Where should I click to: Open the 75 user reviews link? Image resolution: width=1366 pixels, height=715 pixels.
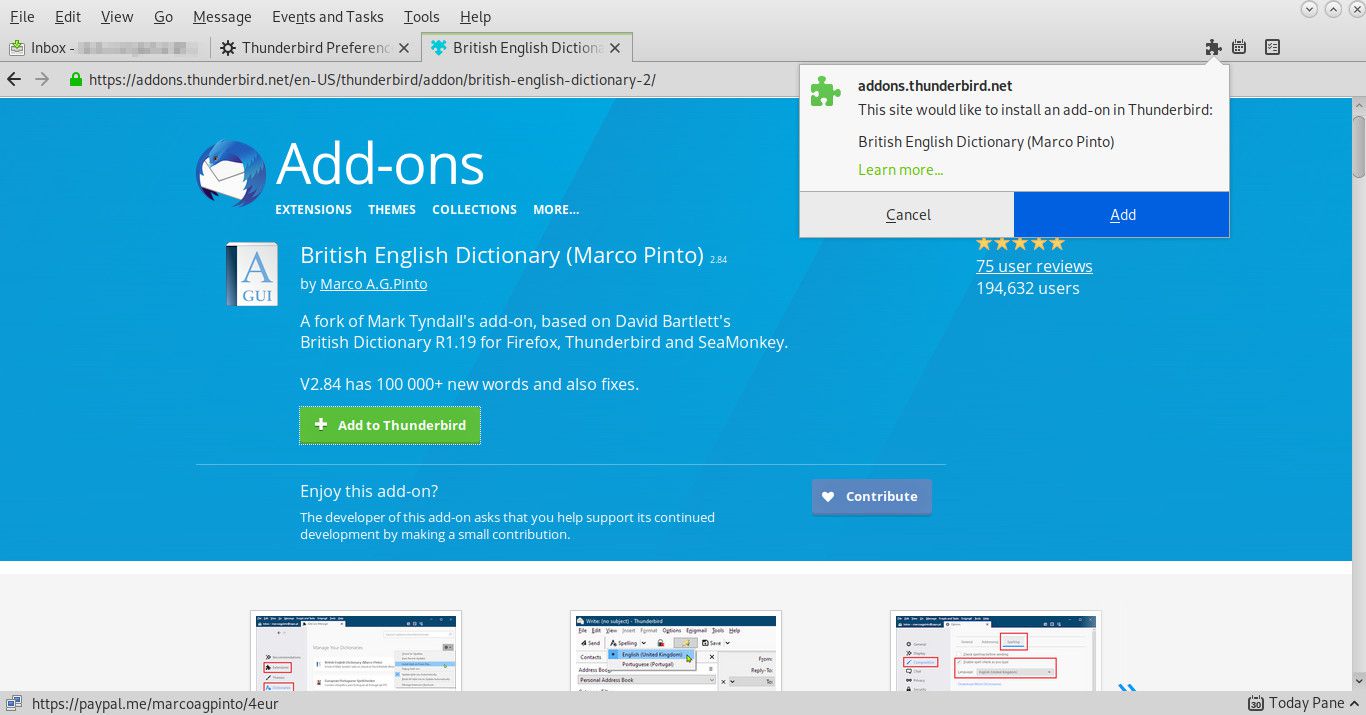[1034, 266]
